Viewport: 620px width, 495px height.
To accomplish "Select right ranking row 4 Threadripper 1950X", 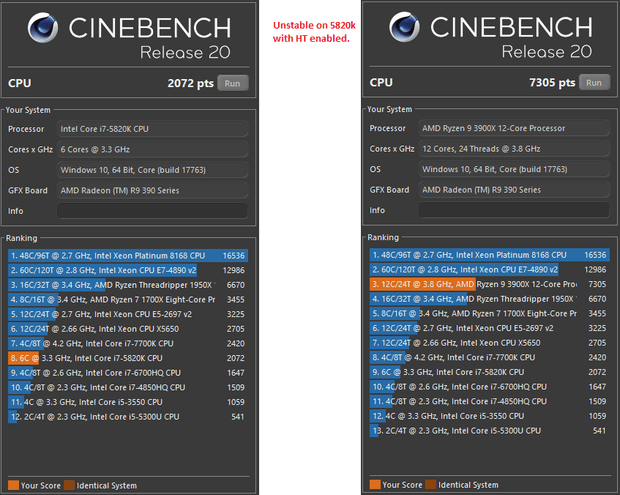I will click(x=490, y=299).
